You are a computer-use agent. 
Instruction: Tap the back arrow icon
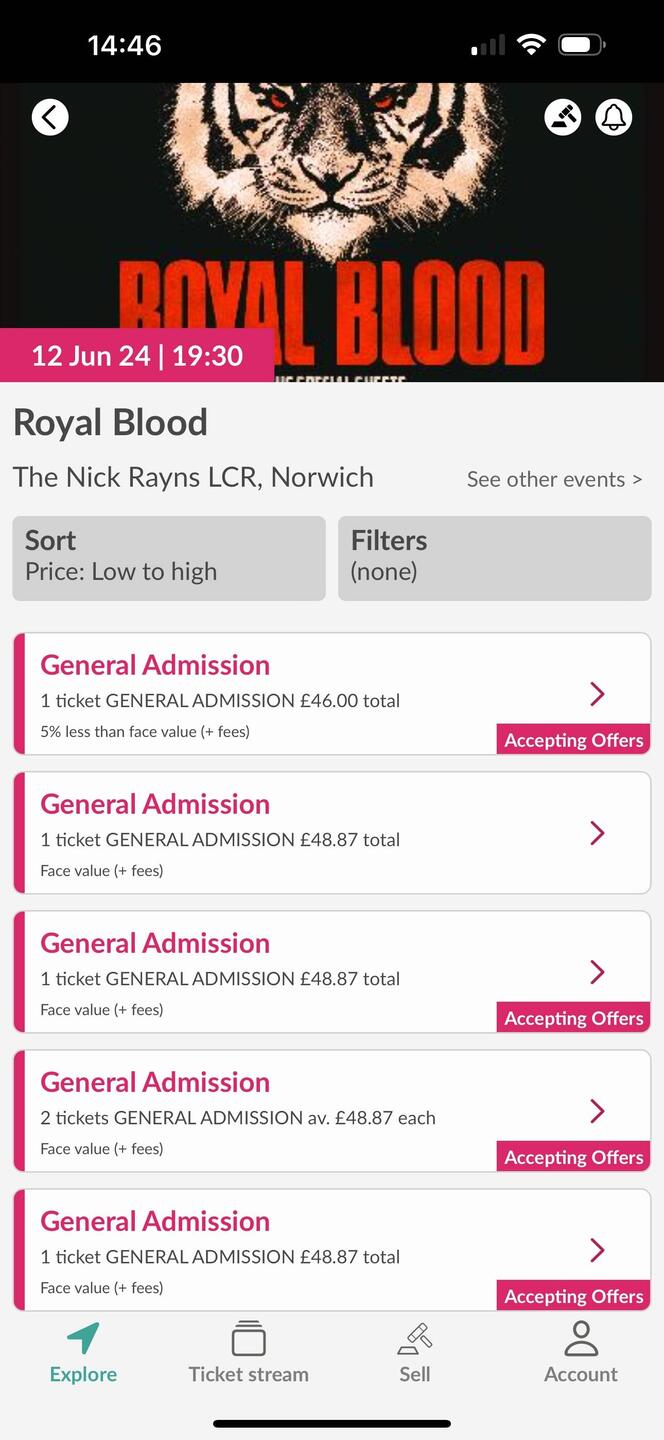click(50, 117)
